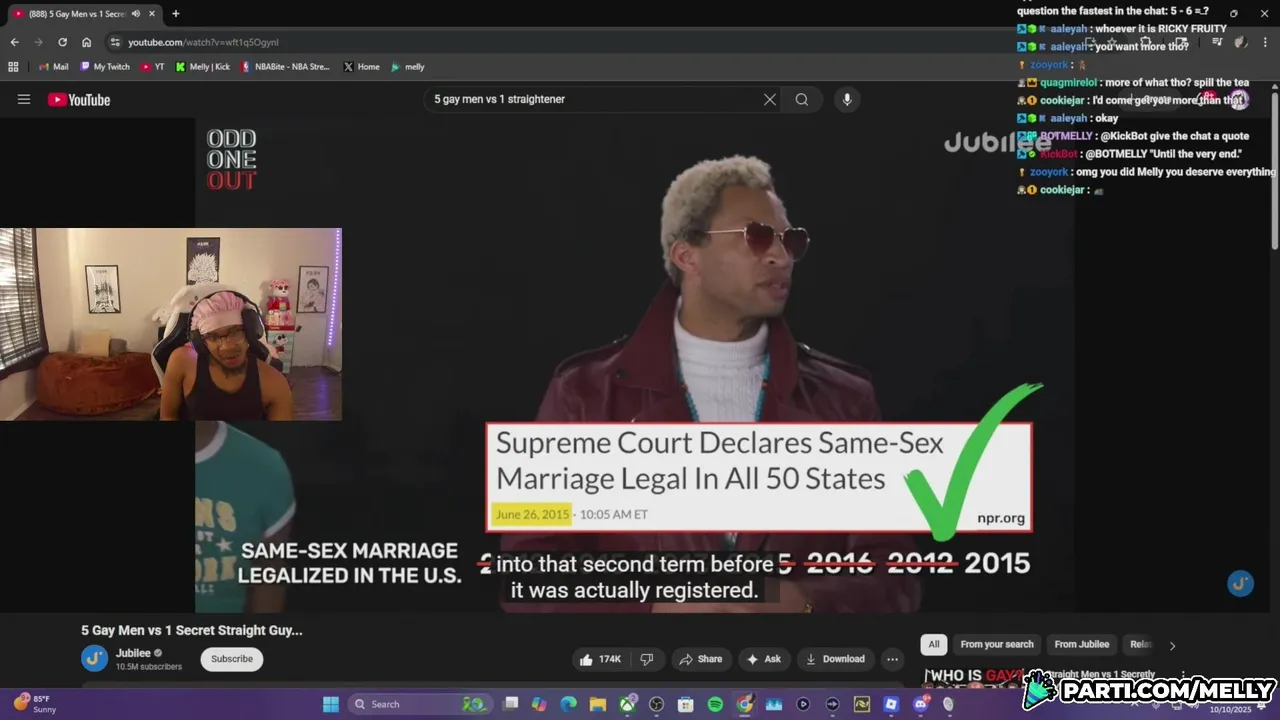Open the melly bookmark

point(408,67)
